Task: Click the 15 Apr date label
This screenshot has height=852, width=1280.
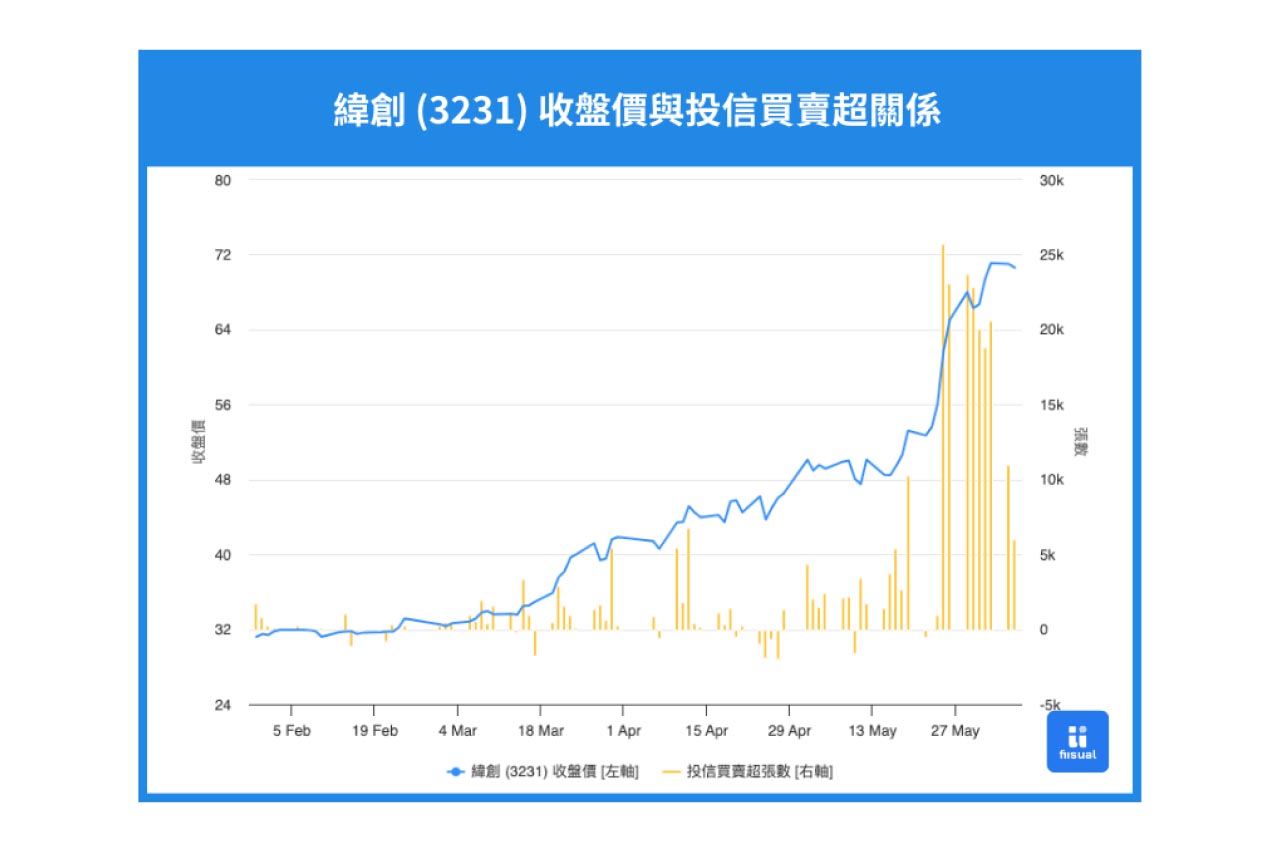Action: pyautogui.click(x=706, y=731)
